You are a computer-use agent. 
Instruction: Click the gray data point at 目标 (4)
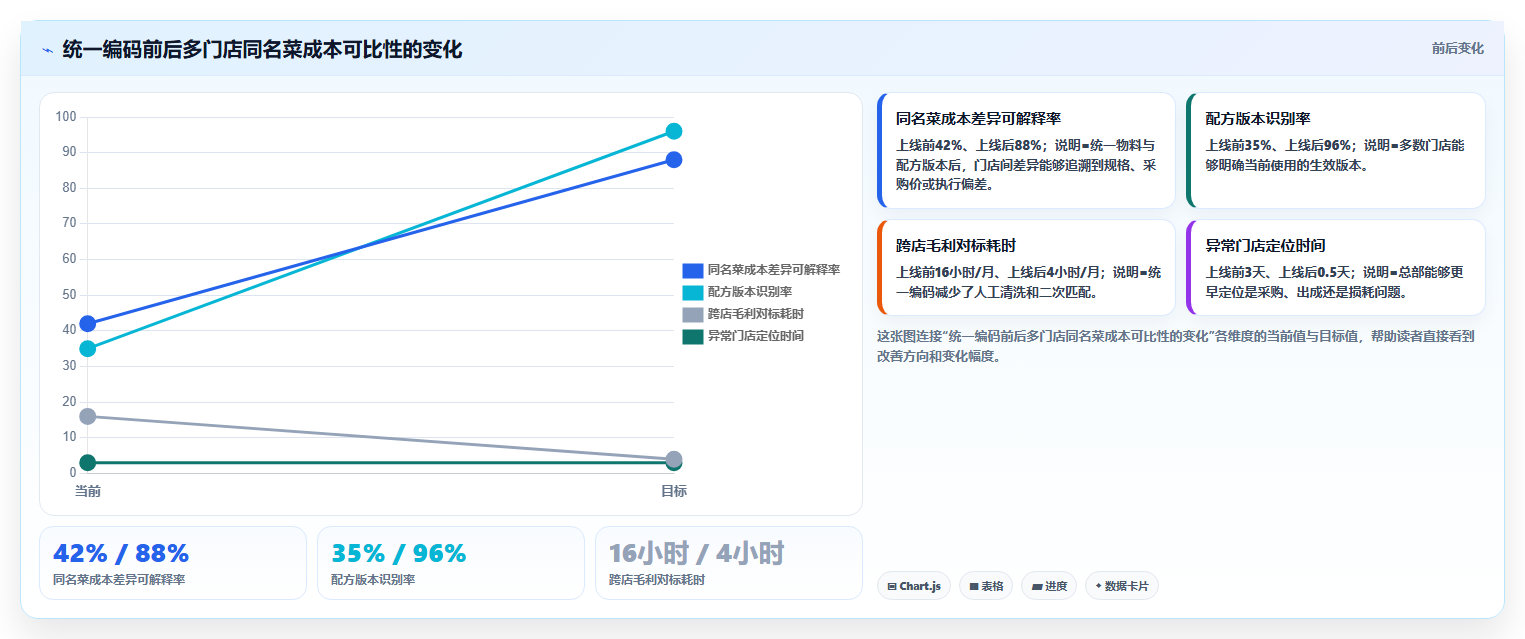pos(674,458)
